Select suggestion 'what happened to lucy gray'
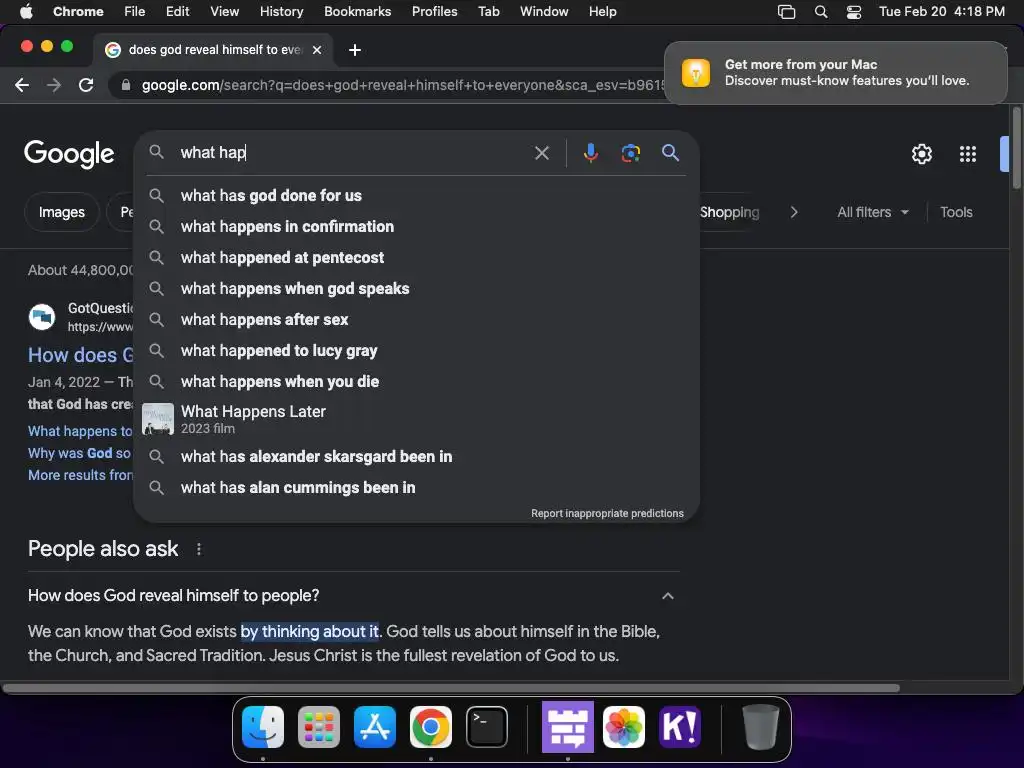The width and height of the screenshot is (1024, 768). [x=416, y=351]
